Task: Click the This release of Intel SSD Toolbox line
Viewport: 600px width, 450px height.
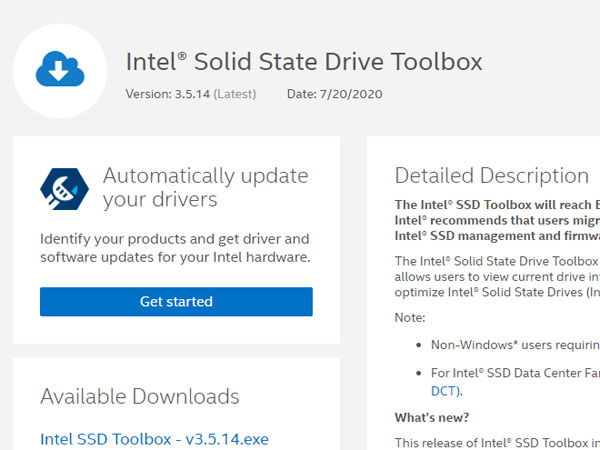Action: coord(497,442)
